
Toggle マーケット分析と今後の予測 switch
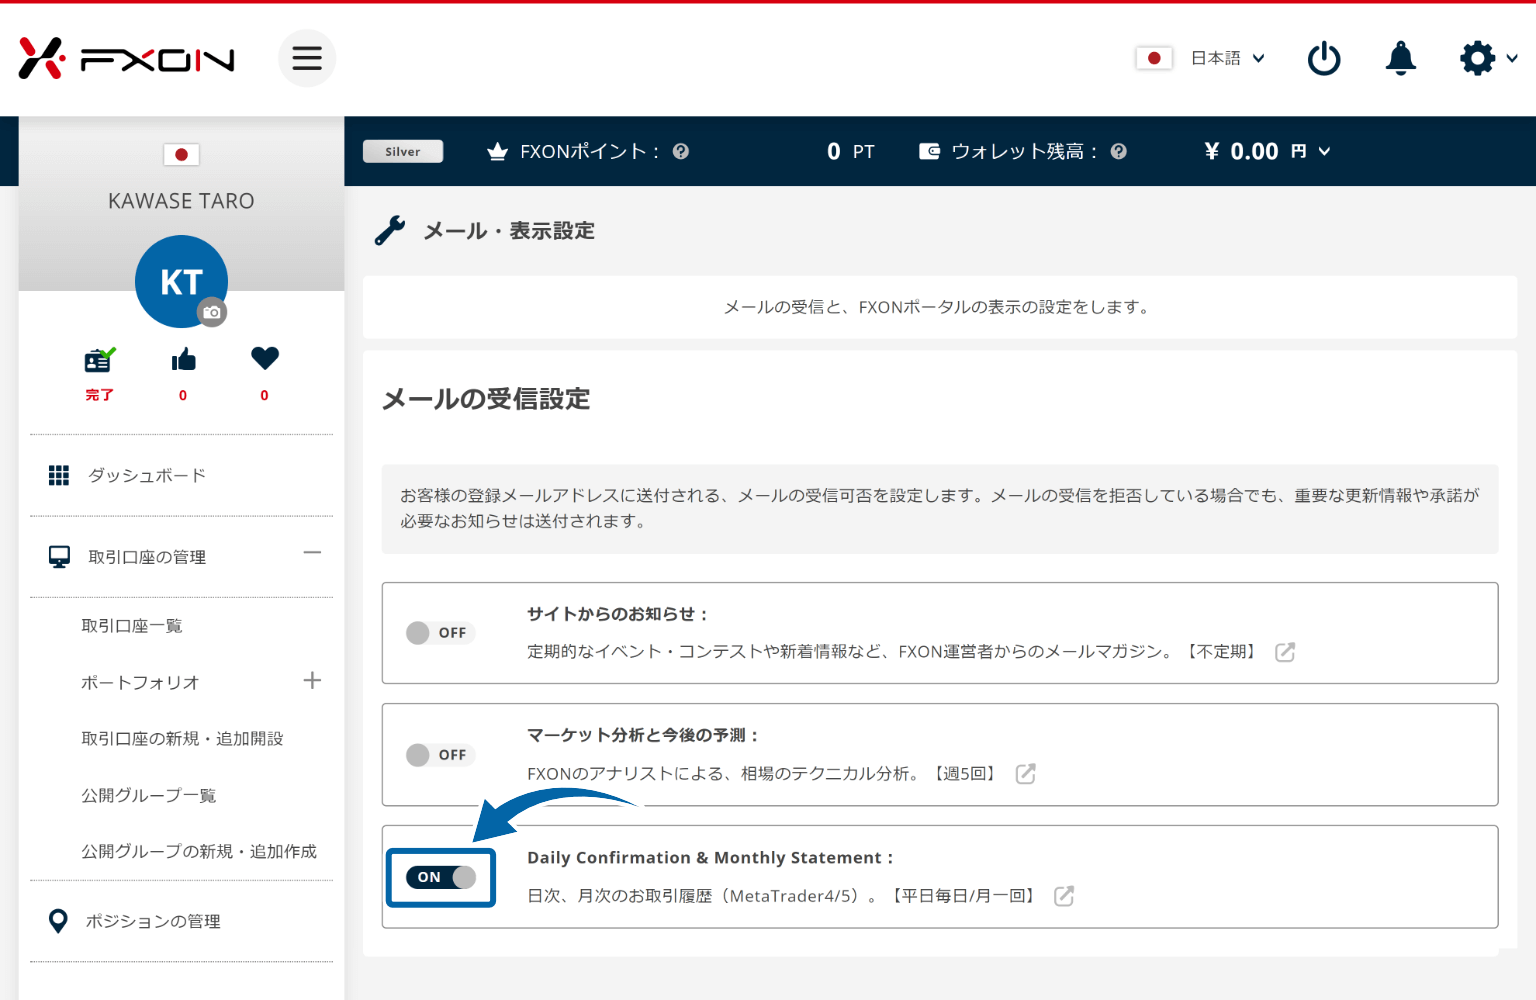pyautogui.click(x=439, y=755)
